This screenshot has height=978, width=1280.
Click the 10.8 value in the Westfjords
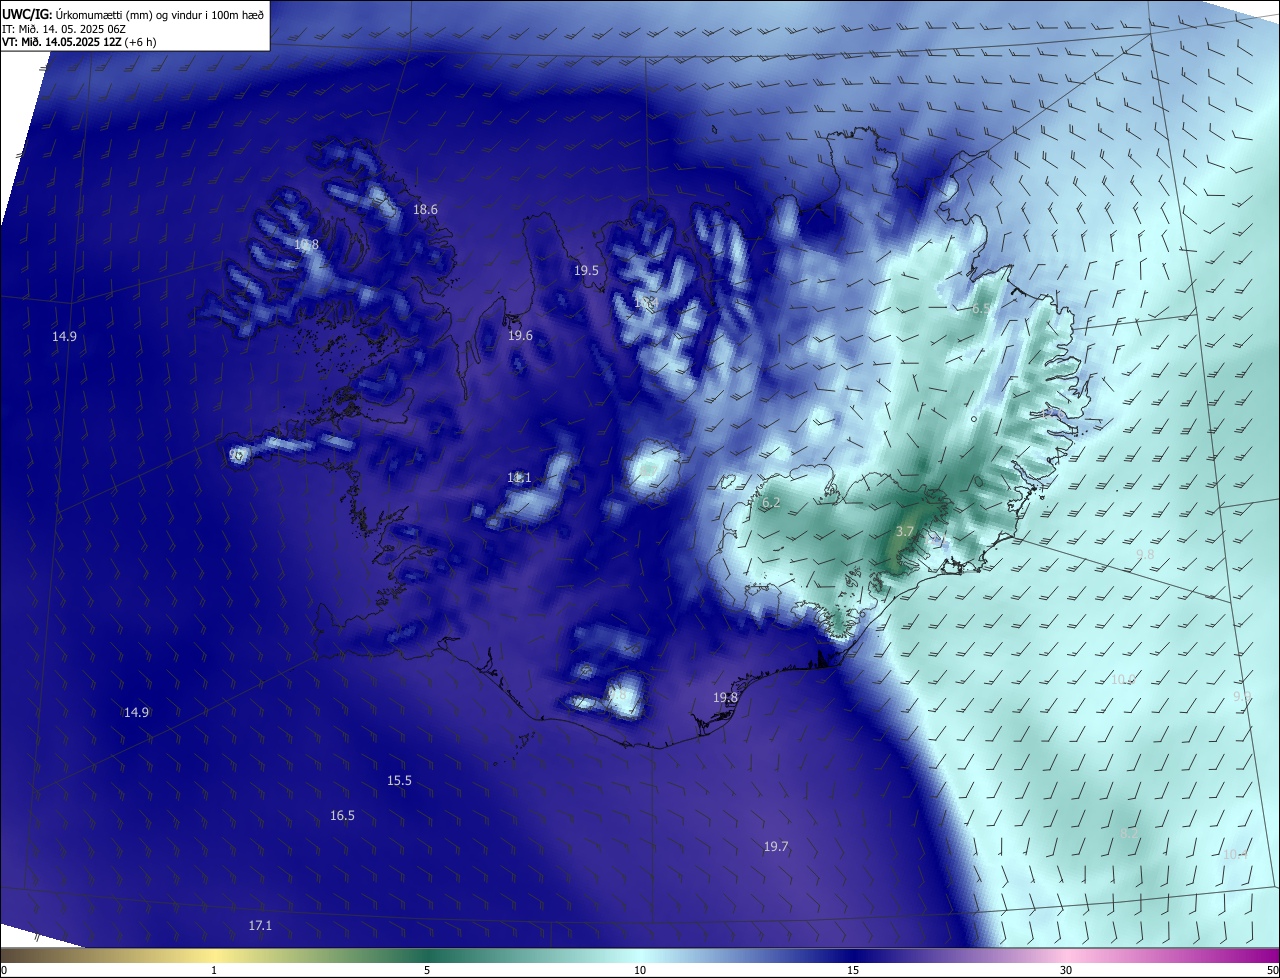(x=306, y=245)
